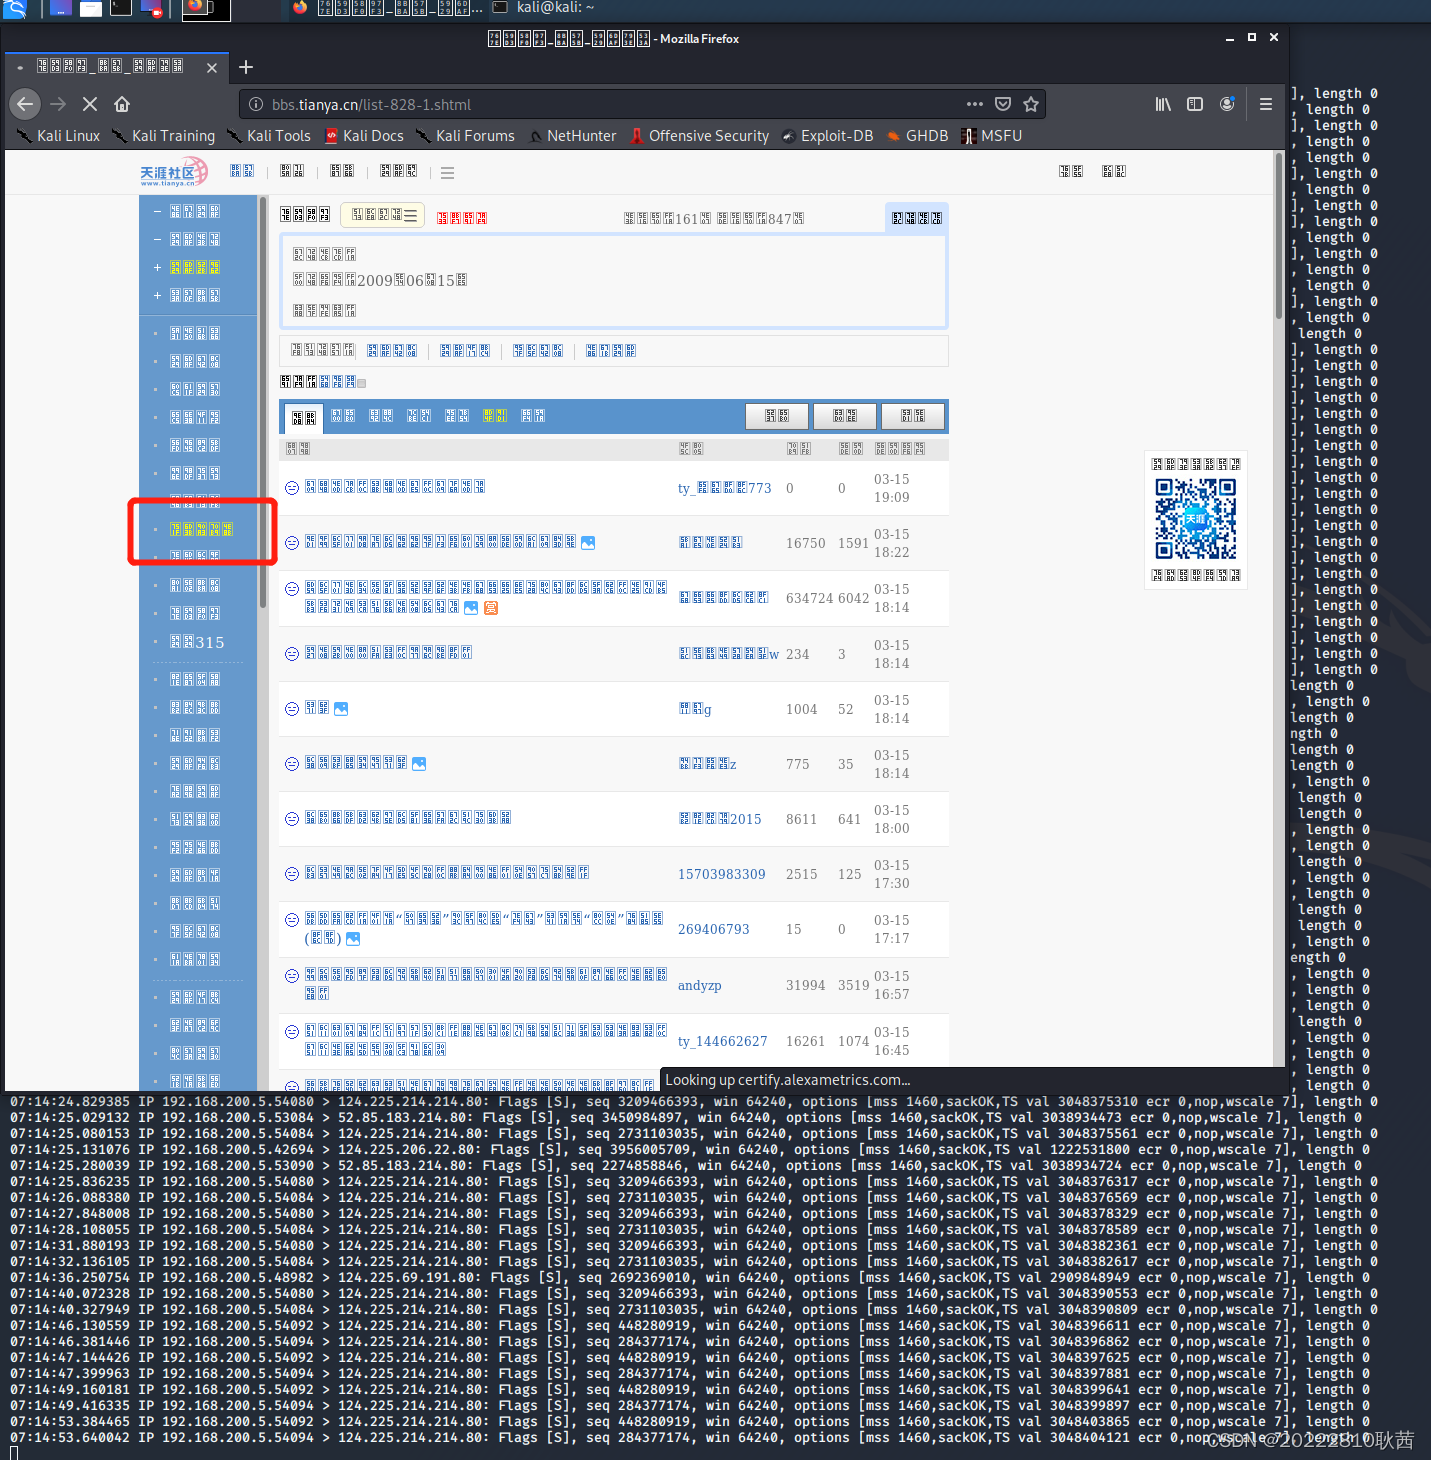Launch the terminal from the top panel

coord(120,9)
